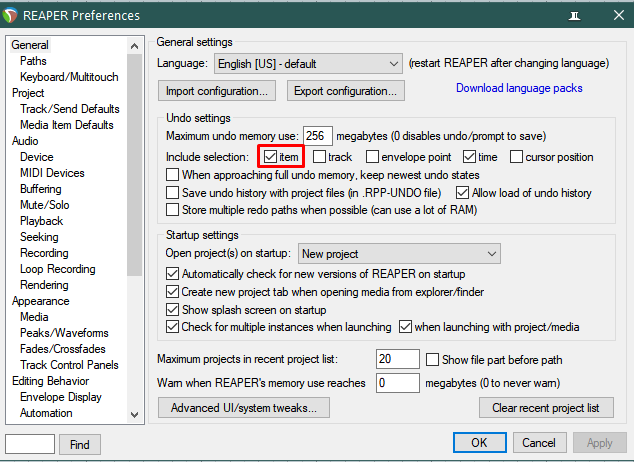Screen dimensions: 634x462
Task: Open Track Control Panels preferences
Action: 69,365
